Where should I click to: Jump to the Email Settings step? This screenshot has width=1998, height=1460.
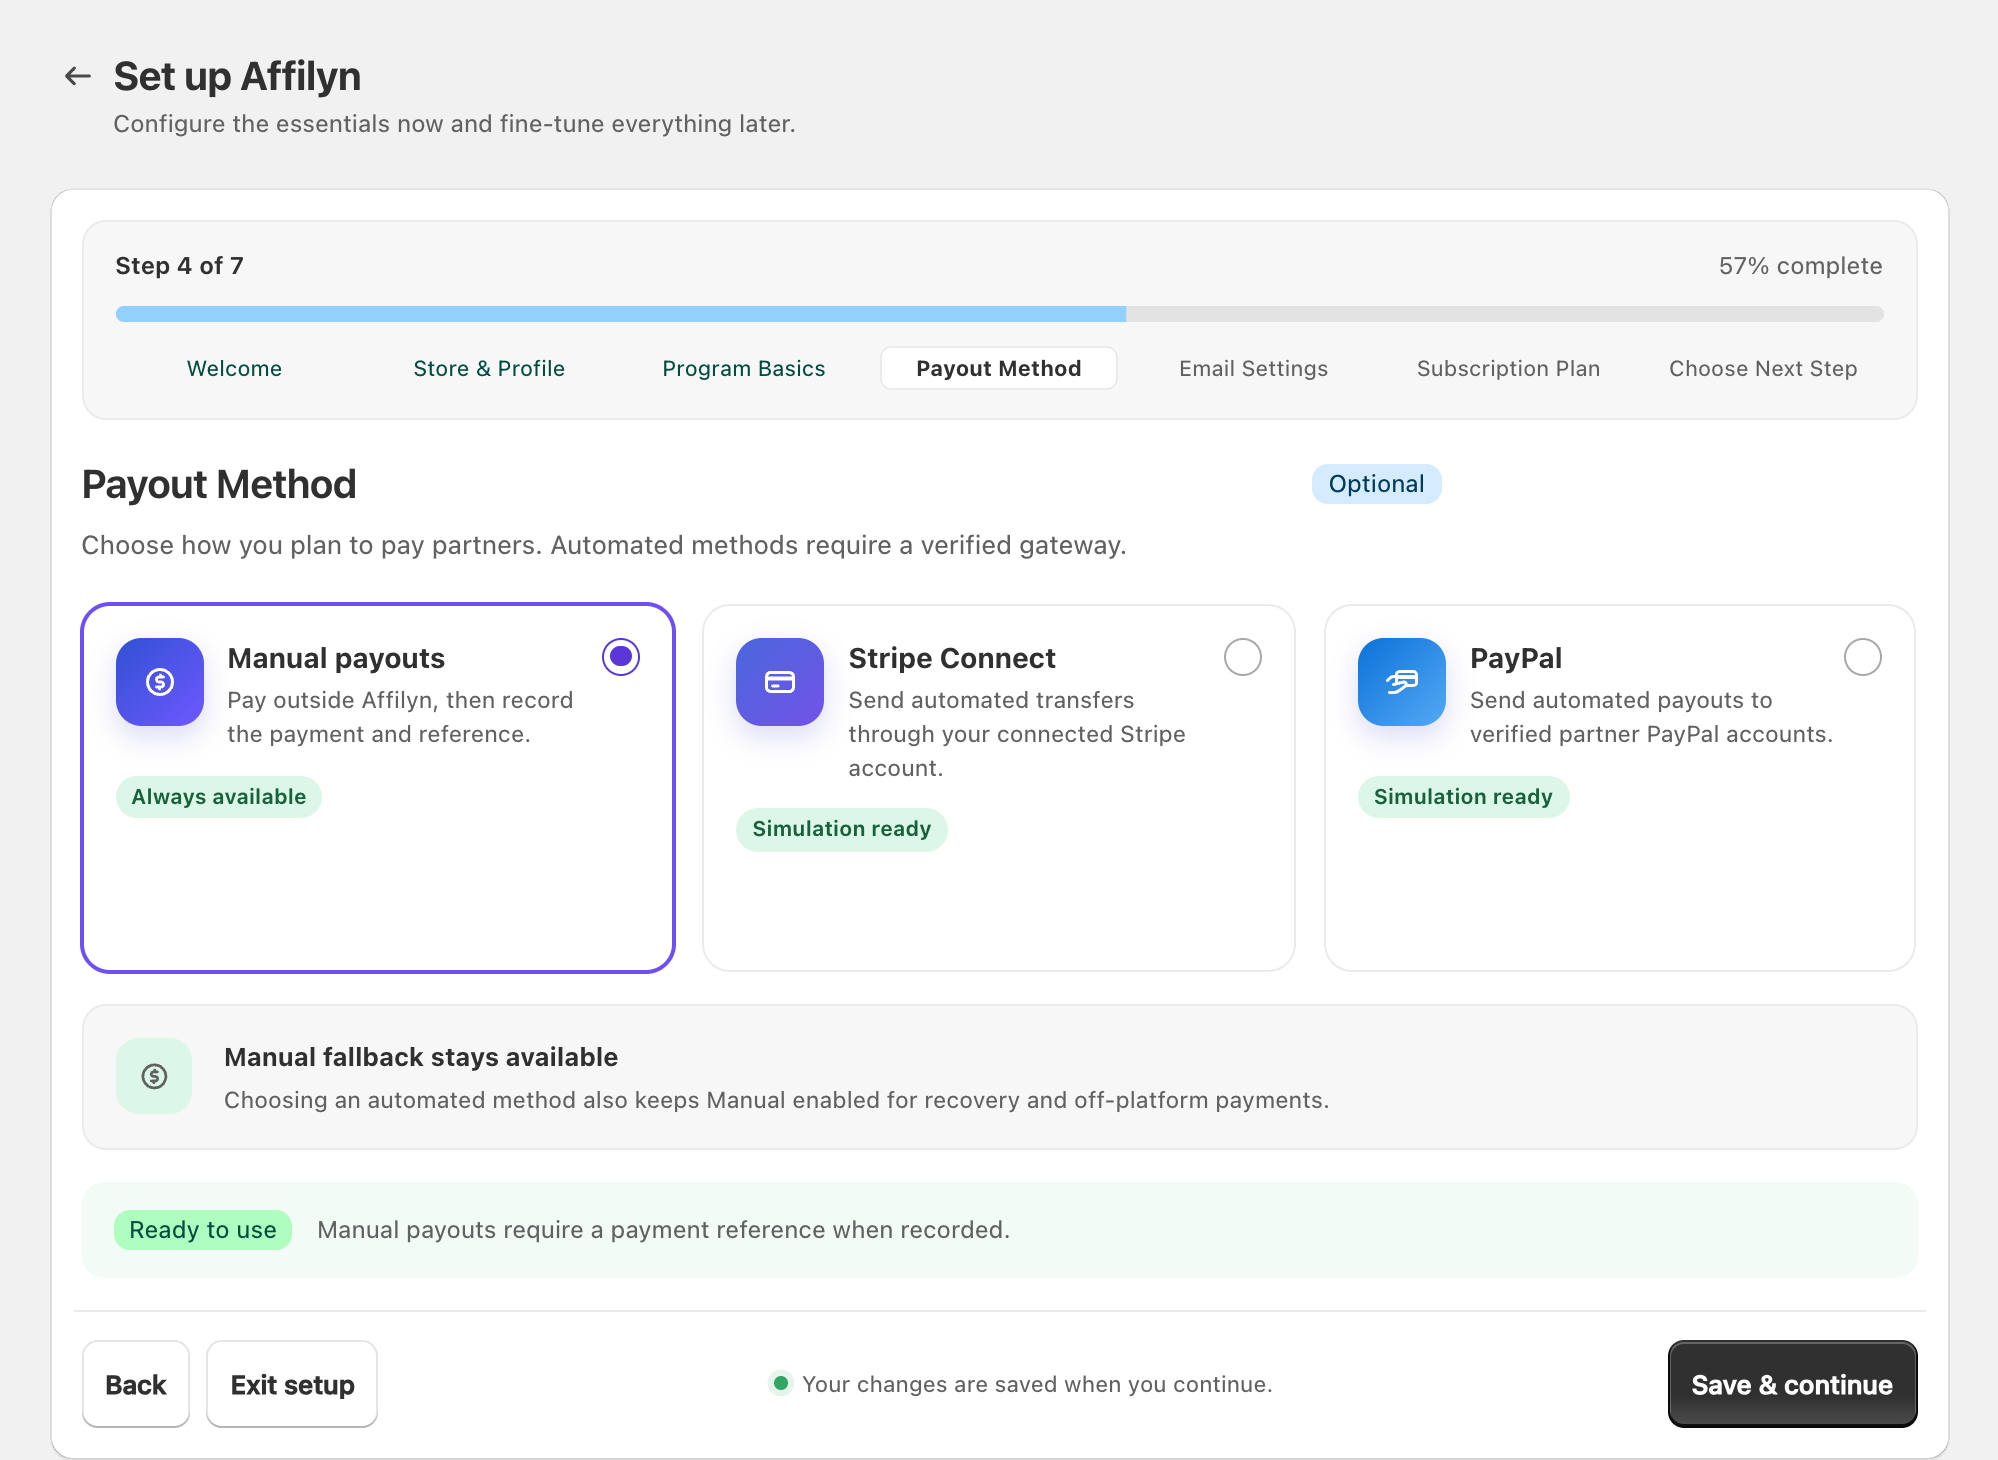(x=1254, y=369)
